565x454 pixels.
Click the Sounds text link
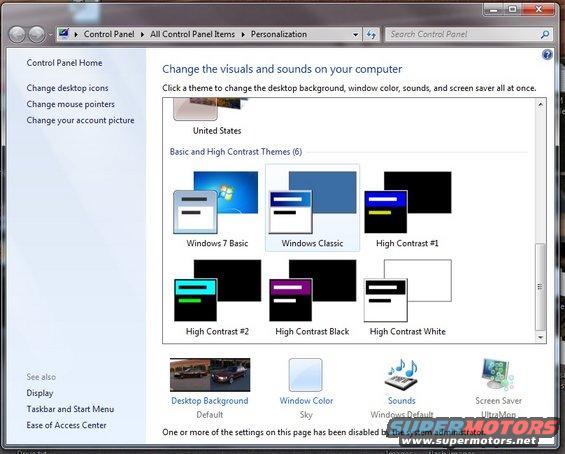[401, 401]
